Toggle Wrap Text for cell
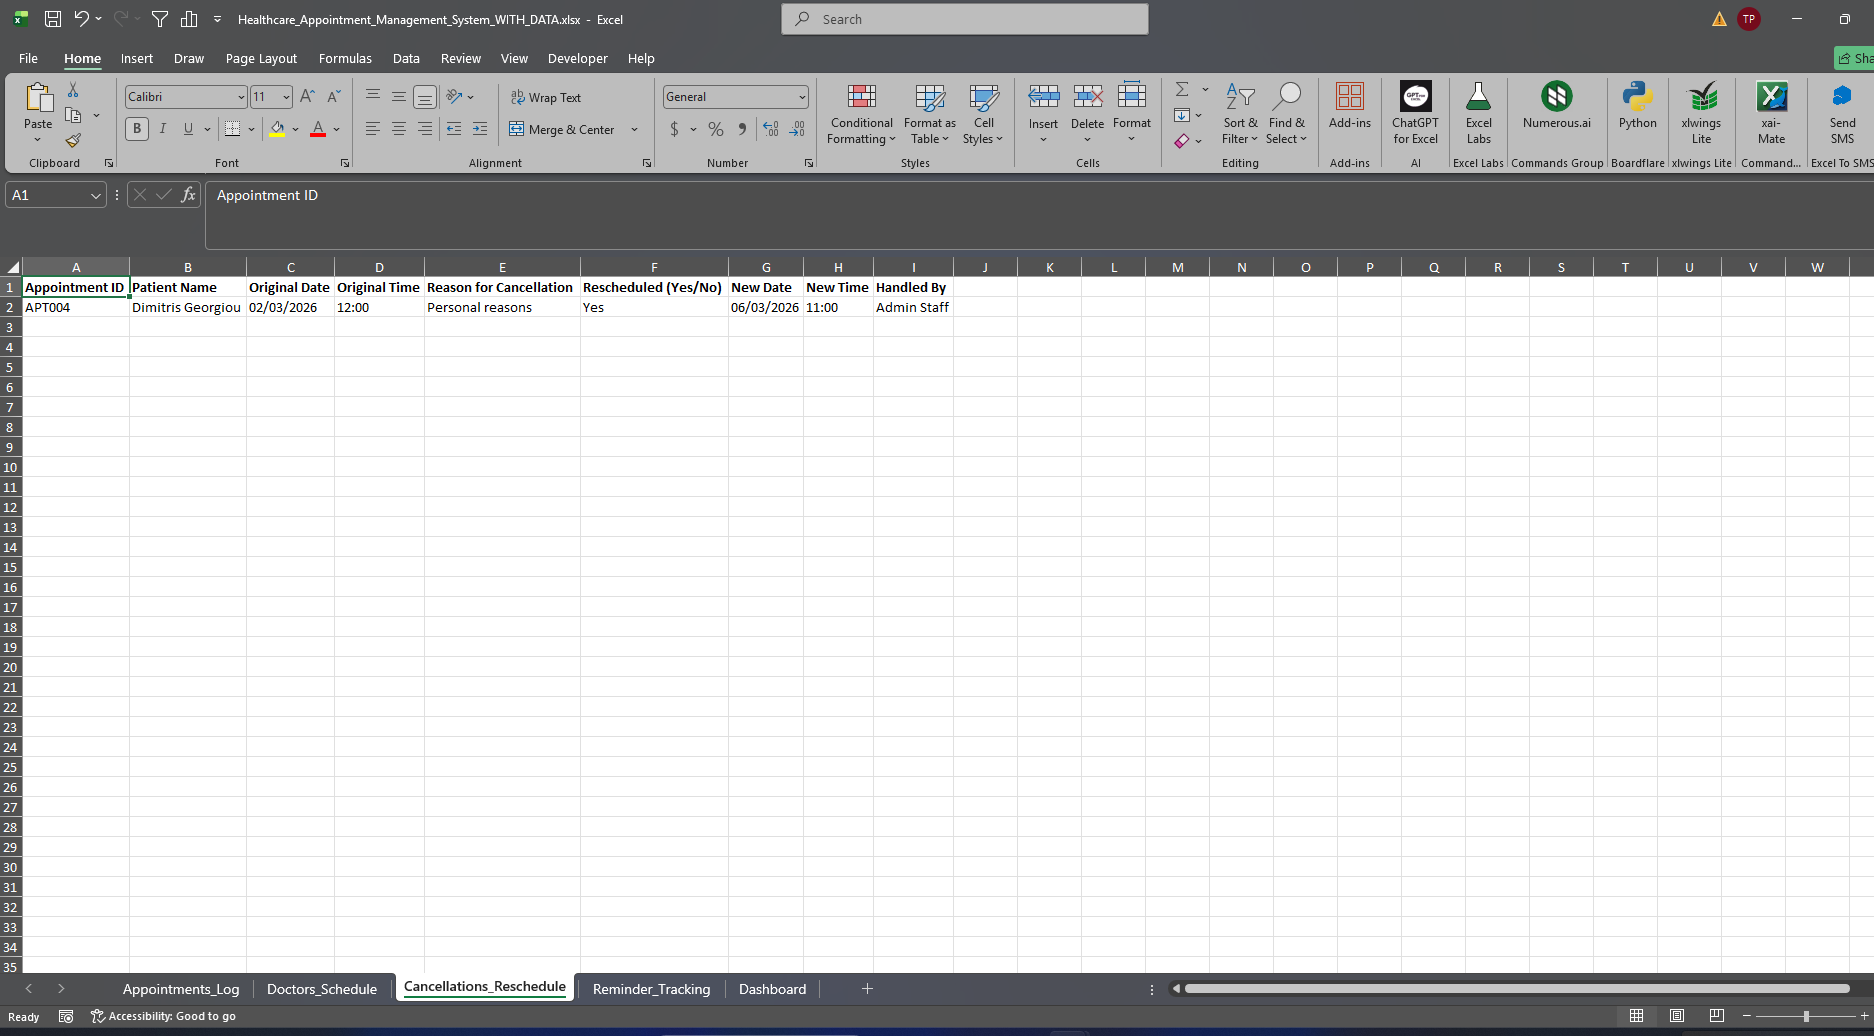The height and width of the screenshot is (1036, 1874). (546, 97)
